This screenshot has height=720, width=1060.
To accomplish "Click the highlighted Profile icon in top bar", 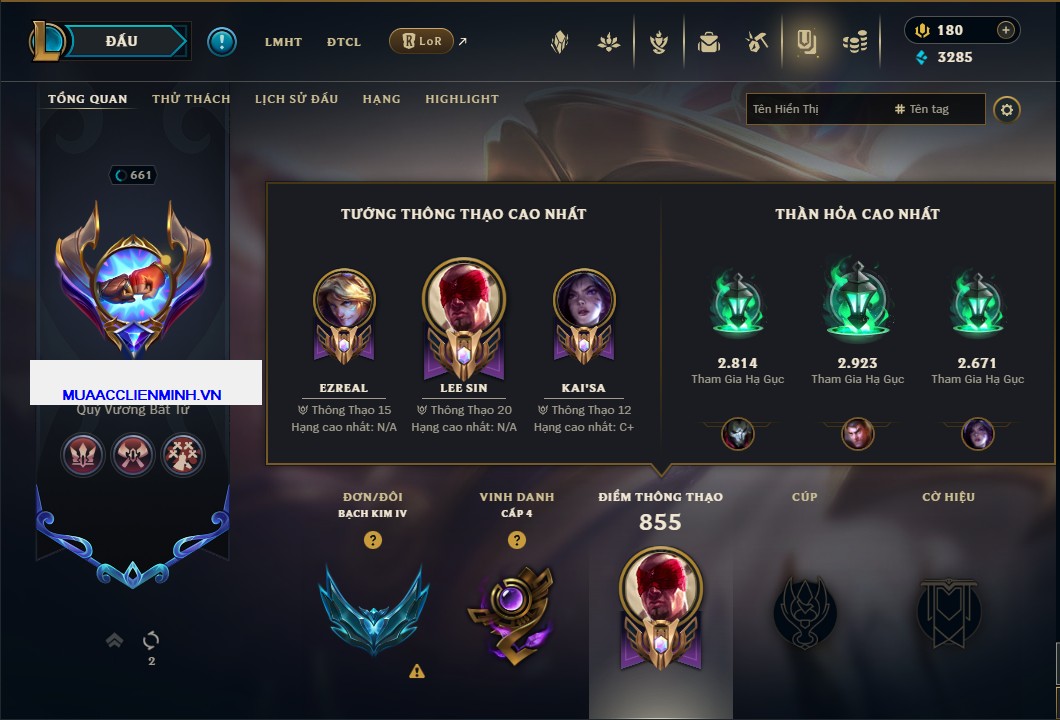I will (806, 42).
